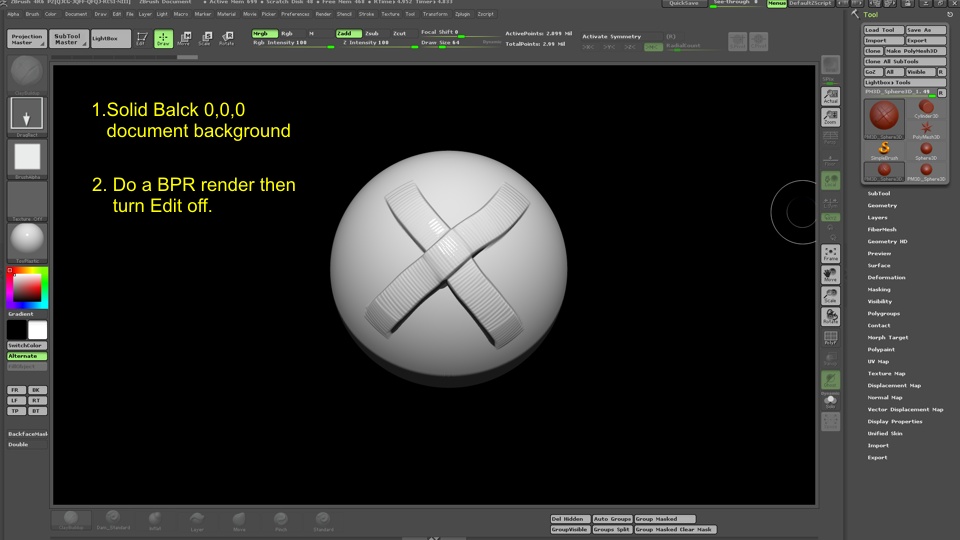The height and width of the screenshot is (540, 960).
Task: Open the ClayBuildup brush thumbnail
Action: coord(27,73)
